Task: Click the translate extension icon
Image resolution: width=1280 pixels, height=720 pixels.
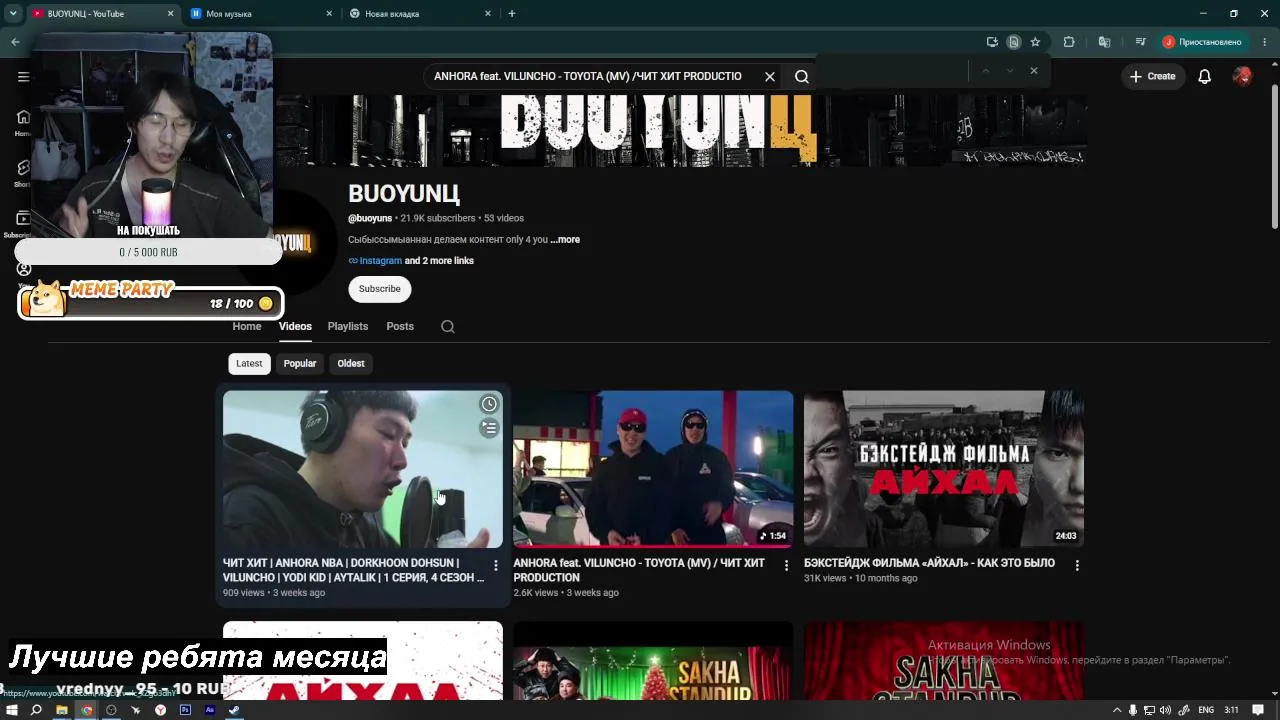Action: [1104, 42]
